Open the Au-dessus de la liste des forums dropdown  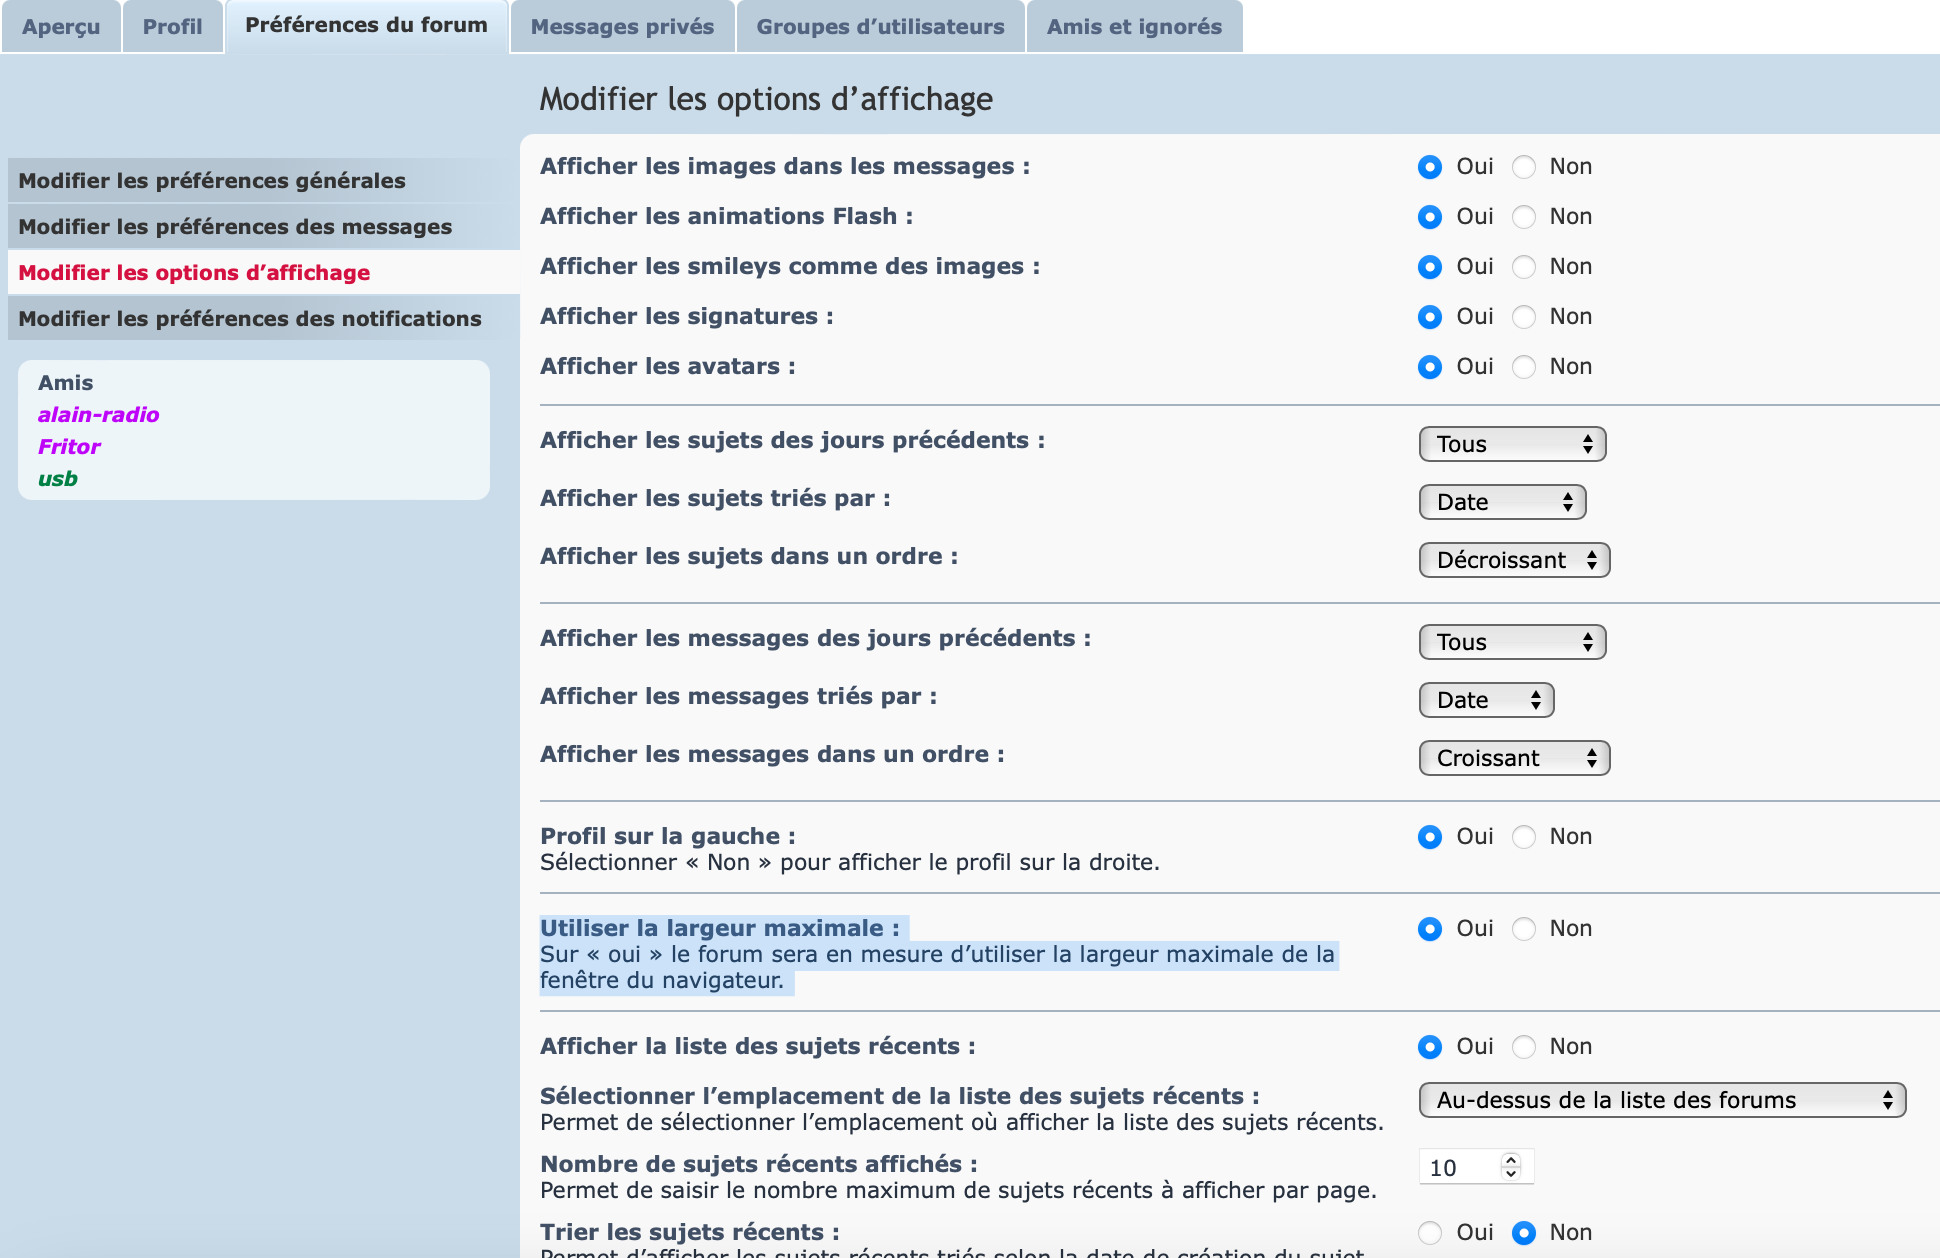pos(1662,1100)
